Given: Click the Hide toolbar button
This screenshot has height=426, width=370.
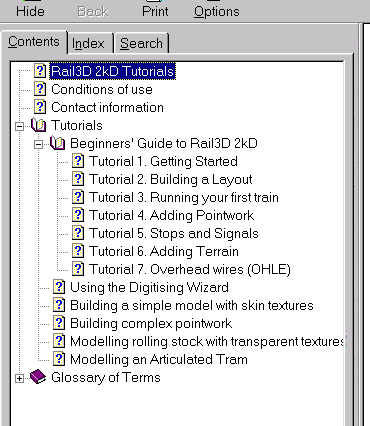Looking at the screenshot, I should (x=30, y=11).
